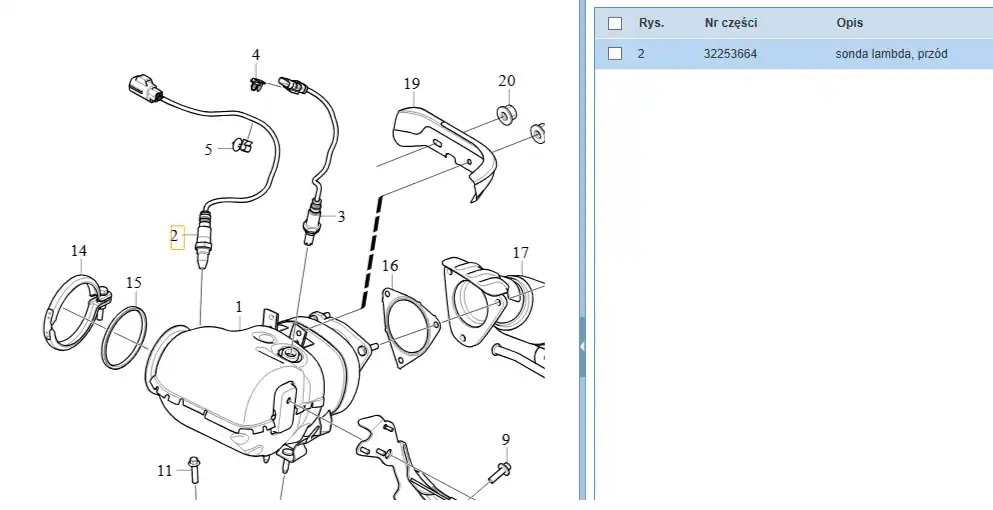Image resolution: width=993 pixels, height=510 pixels.
Task: Select callout number 5 clip label
Action: click(209, 150)
